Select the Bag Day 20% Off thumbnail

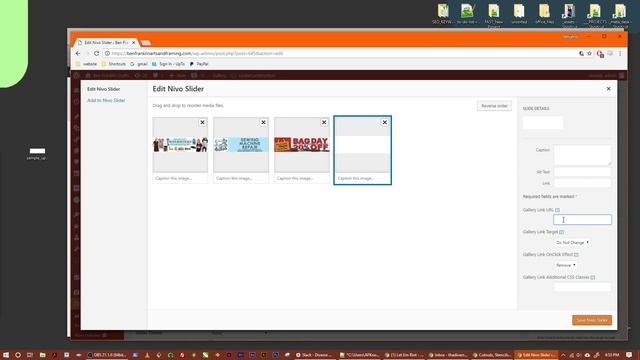[302, 145]
